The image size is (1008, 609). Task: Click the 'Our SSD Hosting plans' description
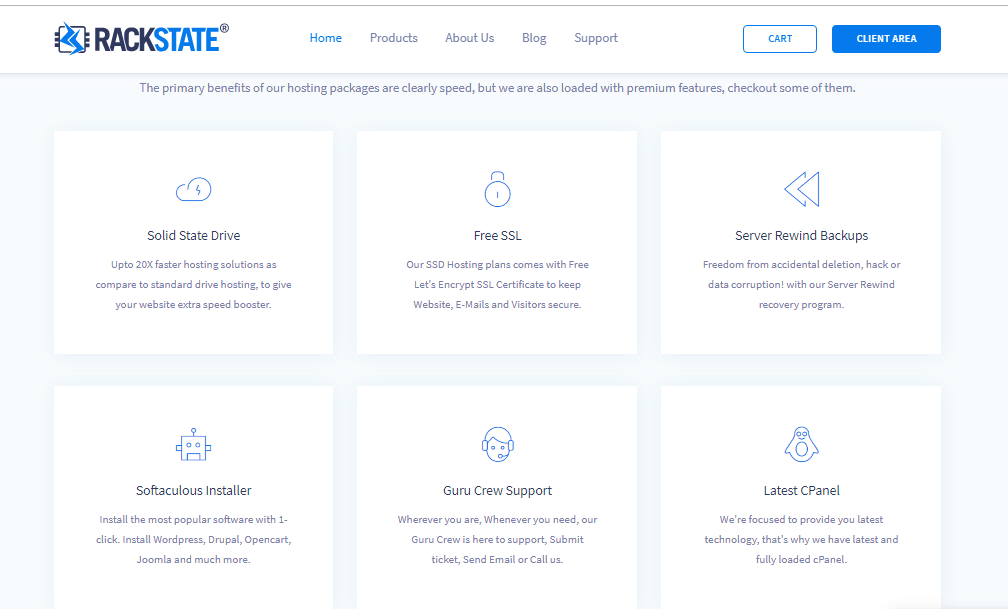click(498, 284)
